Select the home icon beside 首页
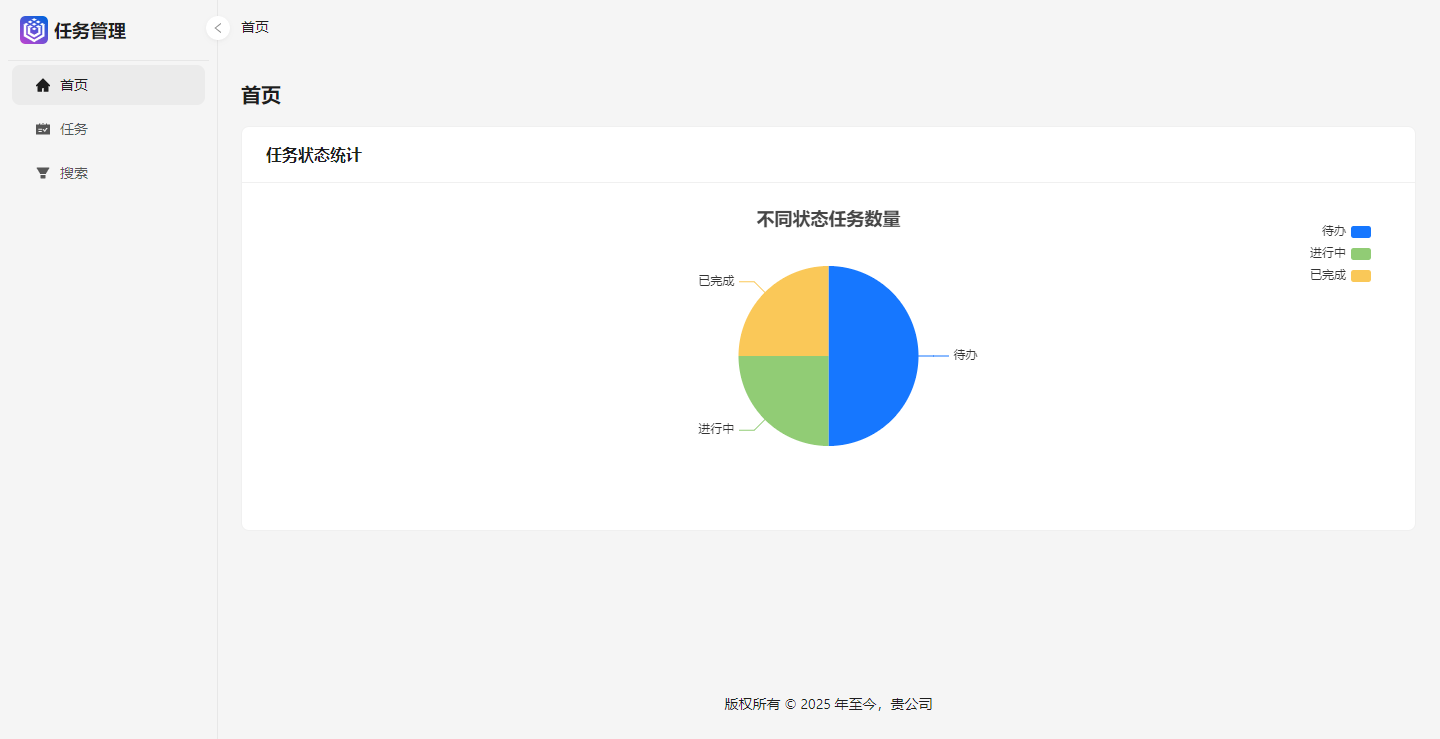This screenshot has height=739, width=1440. coord(43,85)
